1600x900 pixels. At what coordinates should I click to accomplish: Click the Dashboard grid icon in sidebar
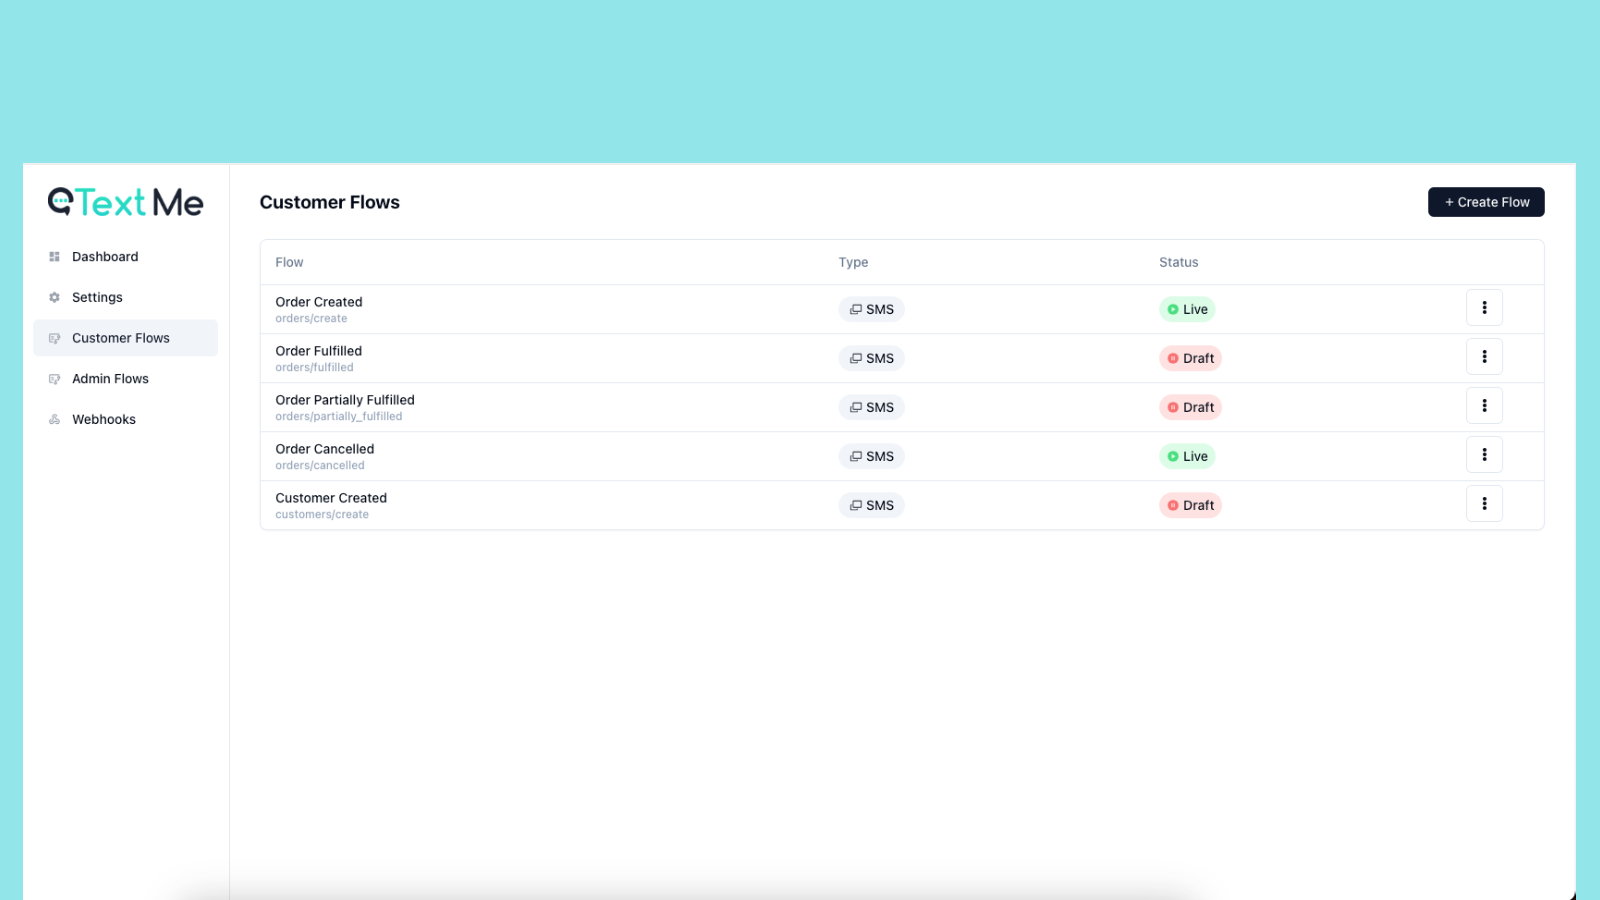[x=54, y=257]
